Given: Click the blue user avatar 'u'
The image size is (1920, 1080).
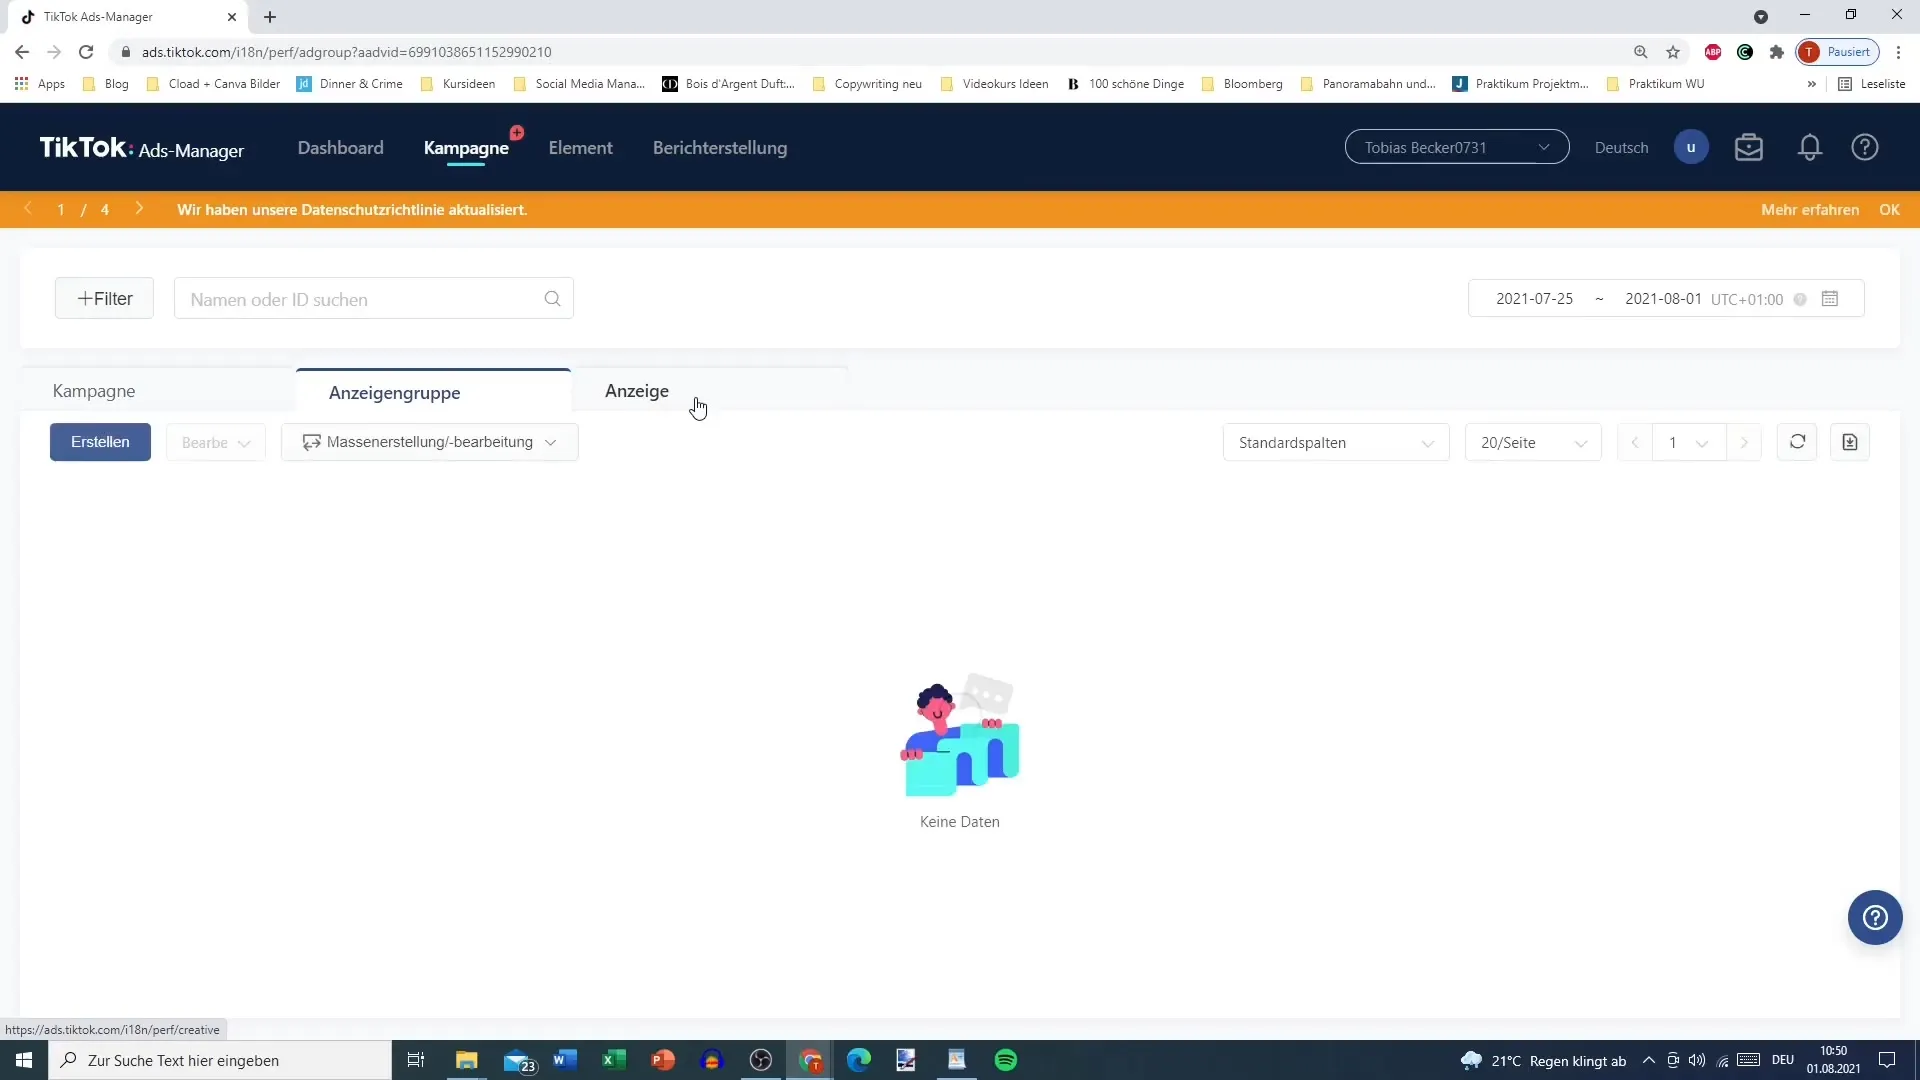Looking at the screenshot, I should pos(1691,148).
